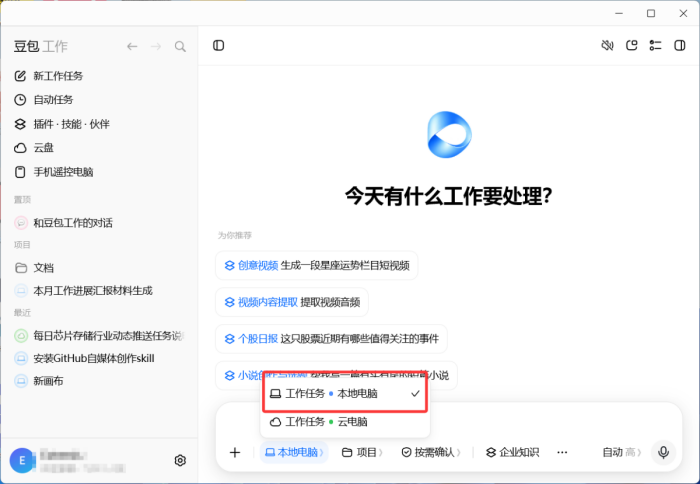Viewport: 700px width, 484px height.
Task: Select suggestion 个股日报 about stock events
Action: (331, 339)
